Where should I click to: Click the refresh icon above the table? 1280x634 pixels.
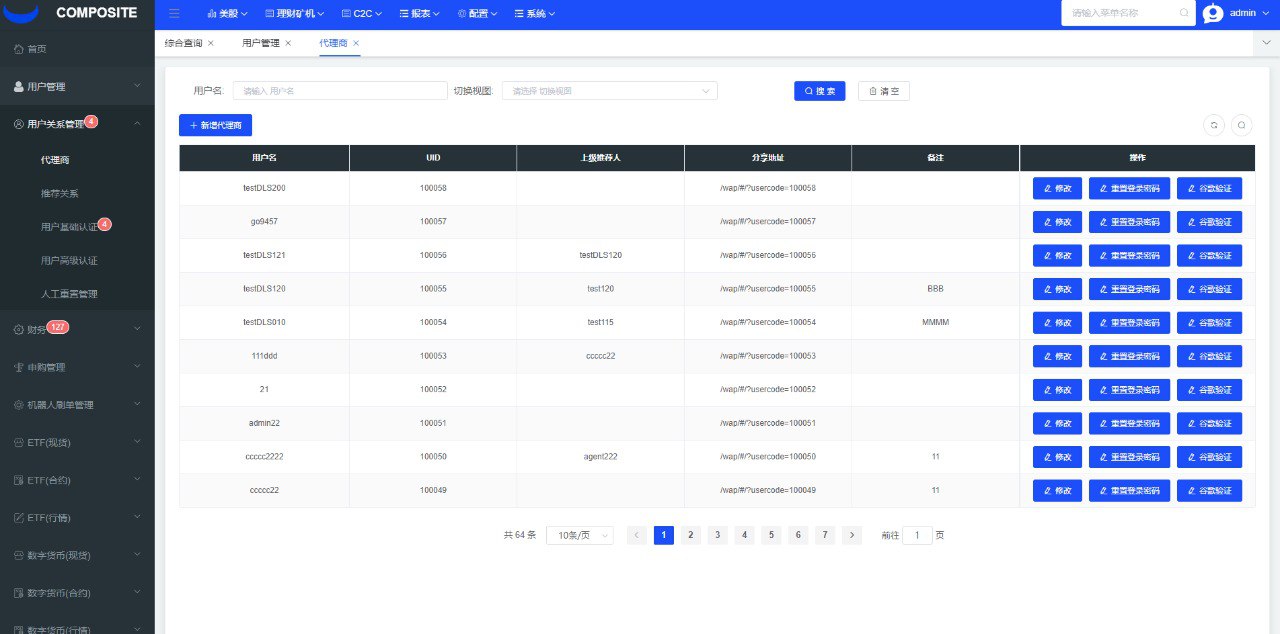coord(1213,125)
